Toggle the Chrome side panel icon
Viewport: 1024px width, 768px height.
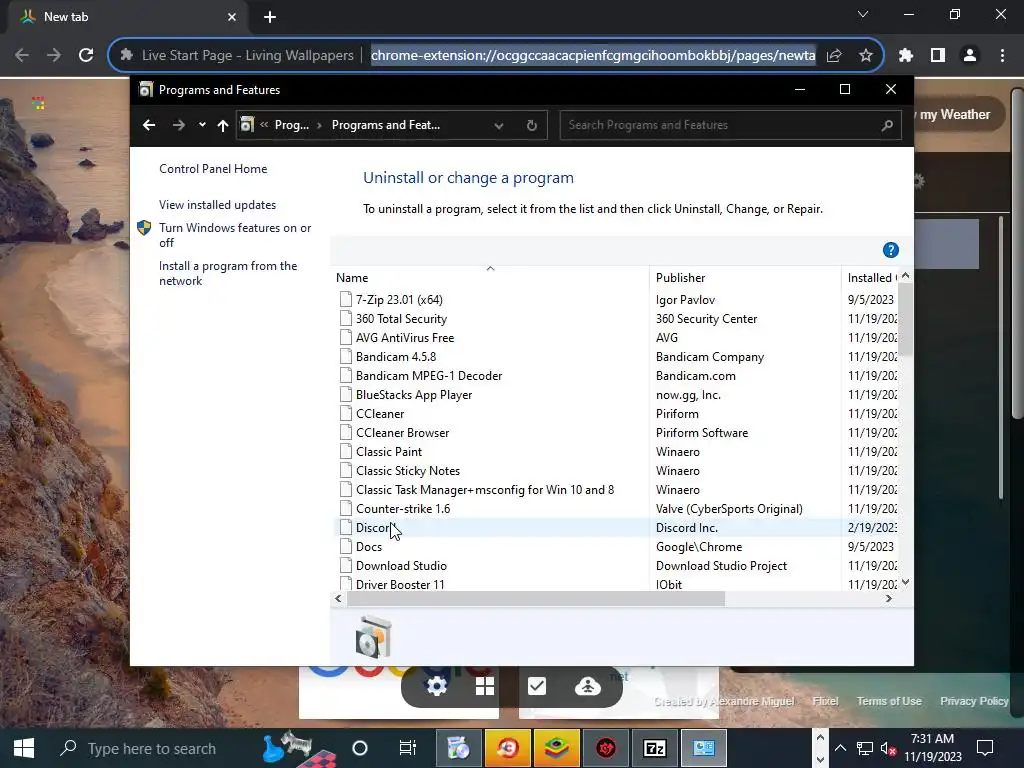click(938, 56)
